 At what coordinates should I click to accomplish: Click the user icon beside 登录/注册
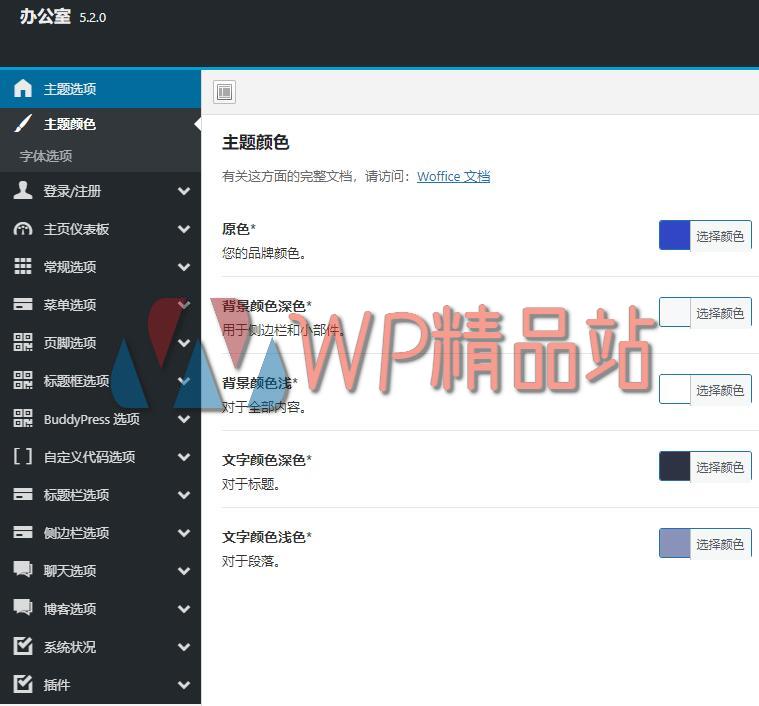pyautogui.click(x=23, y=191)
